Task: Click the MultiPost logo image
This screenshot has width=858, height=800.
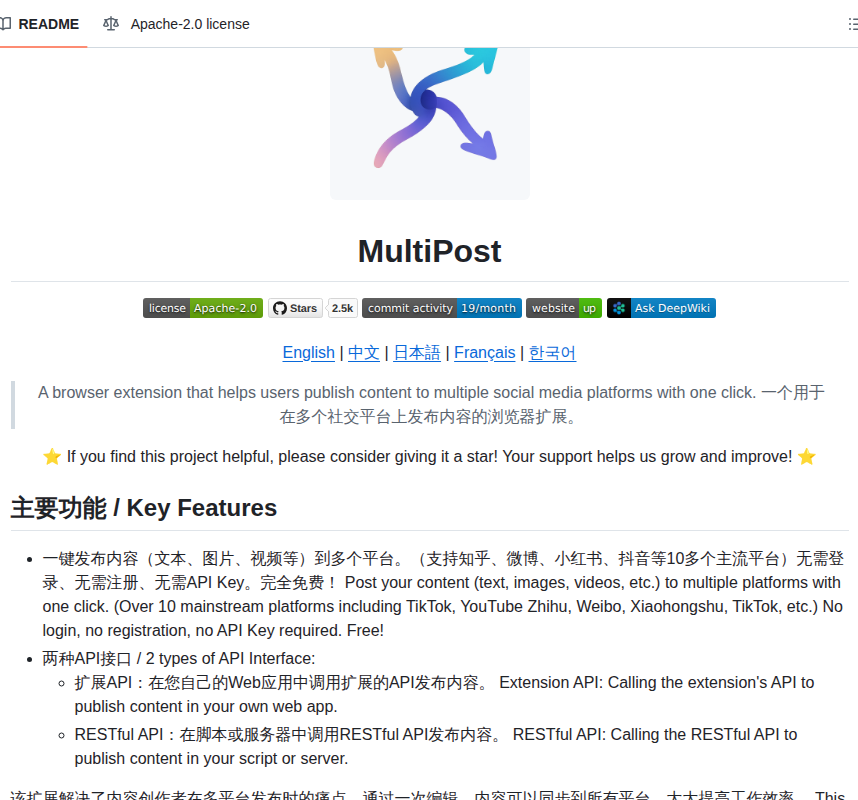Action: (430, 123)
